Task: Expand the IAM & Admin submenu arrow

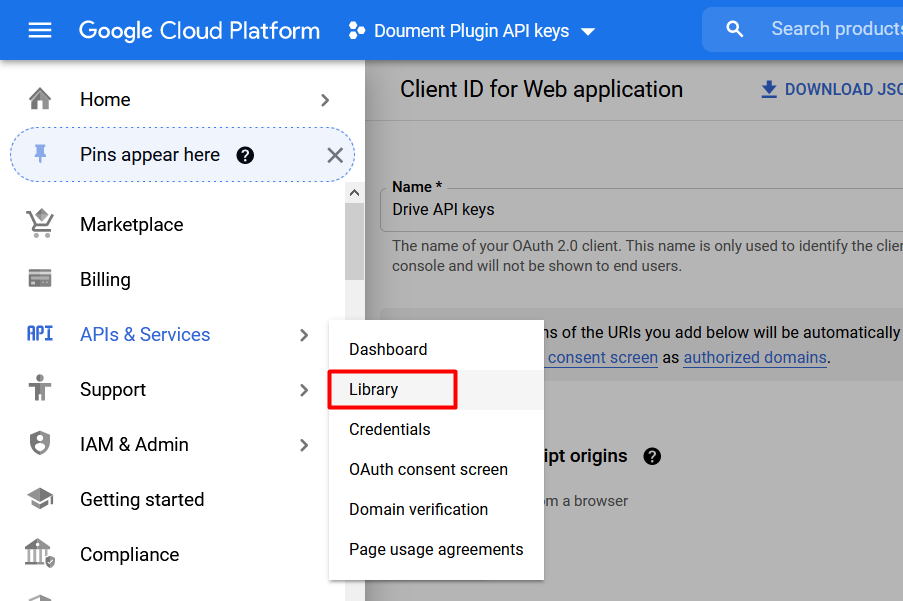Action: click(304, 445)
